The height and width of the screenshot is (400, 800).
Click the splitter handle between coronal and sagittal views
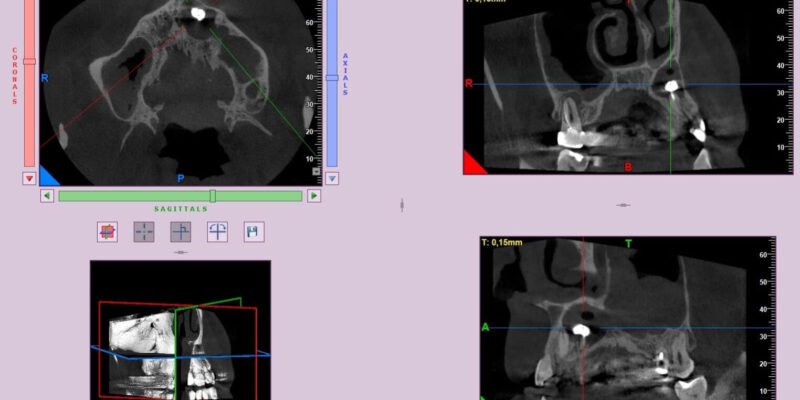tap(623, 205)
